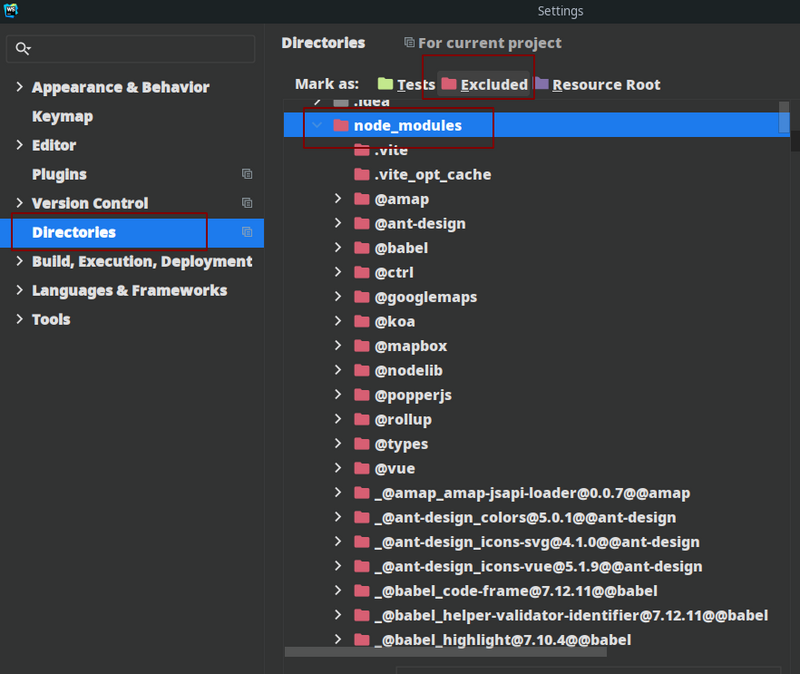Open the Editor settings entry
Viewport: 800px width, 674px height.
54,145
